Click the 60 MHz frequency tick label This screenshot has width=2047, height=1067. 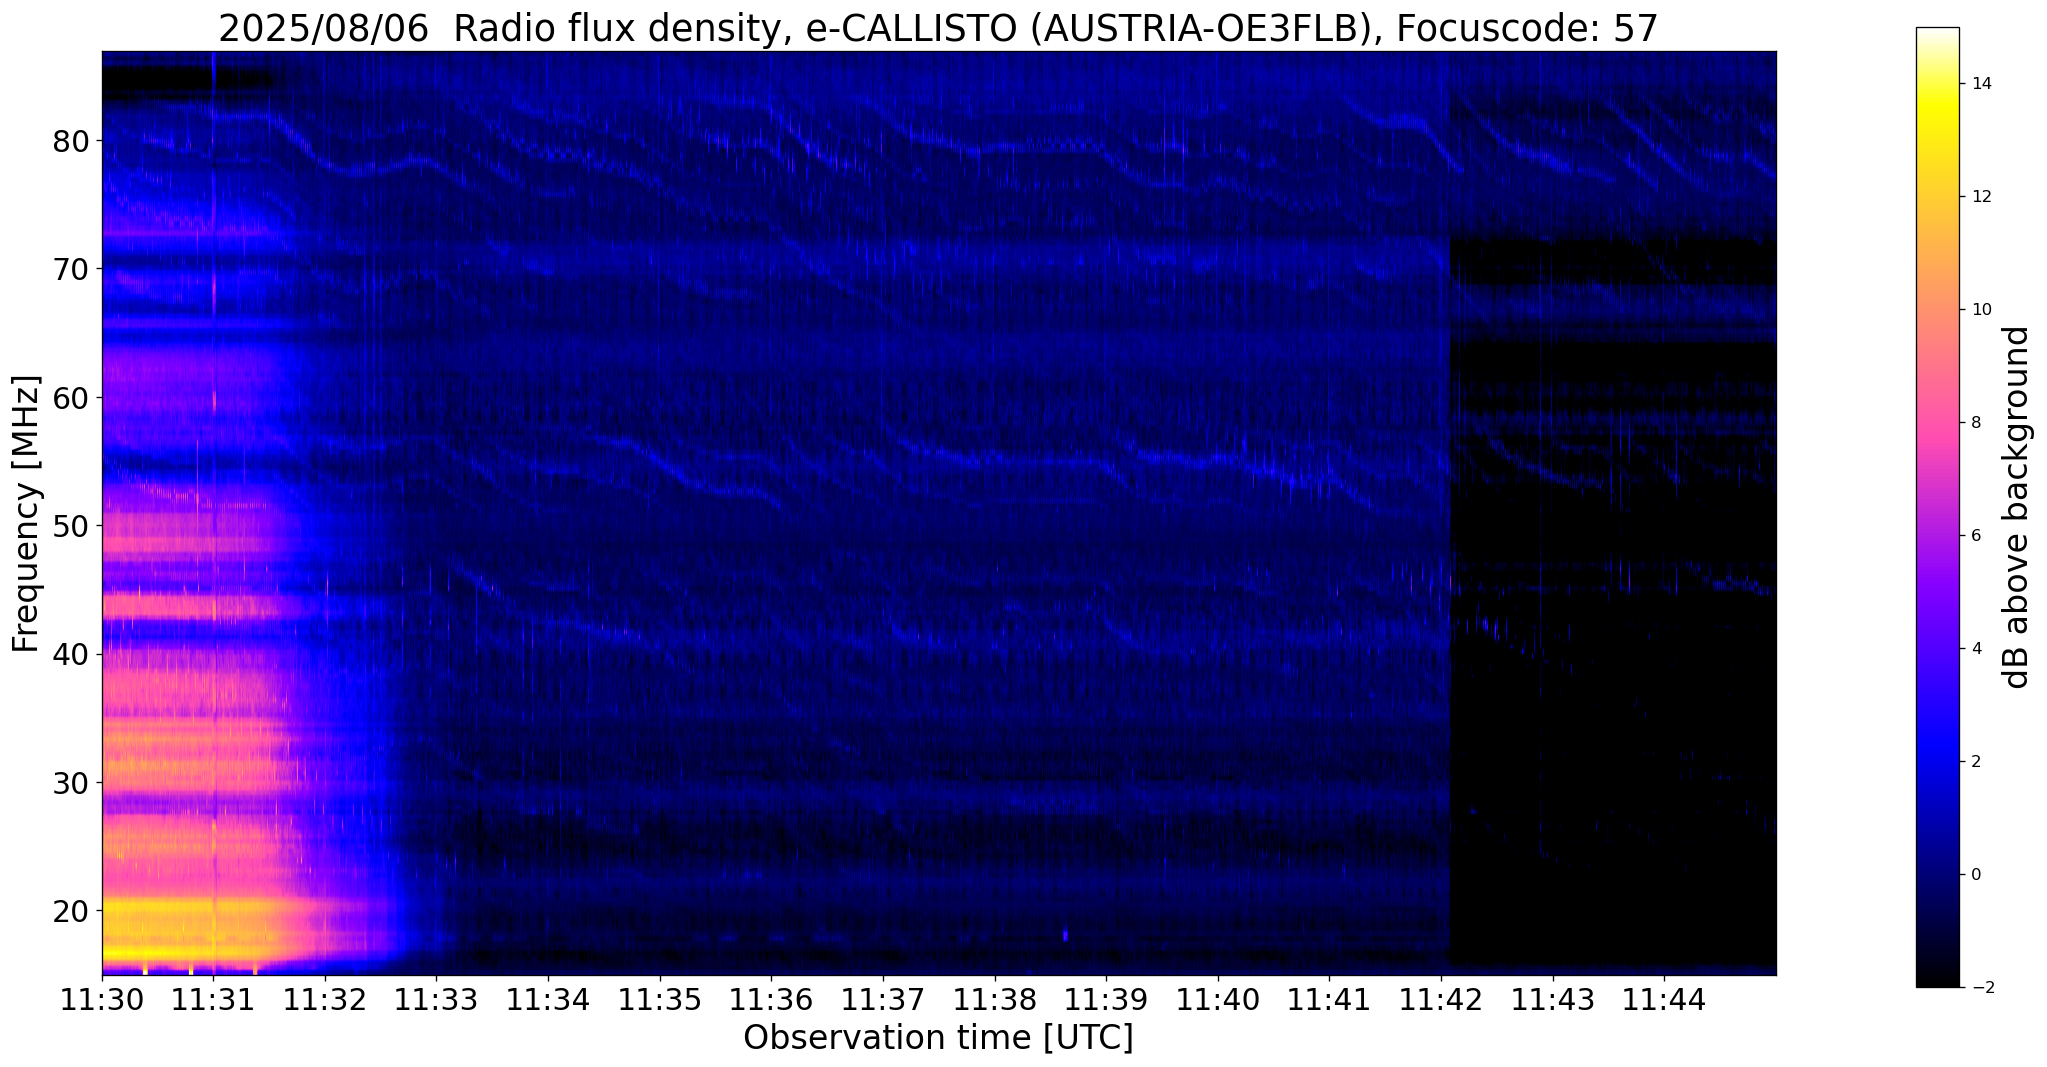(x=71, y=398)
